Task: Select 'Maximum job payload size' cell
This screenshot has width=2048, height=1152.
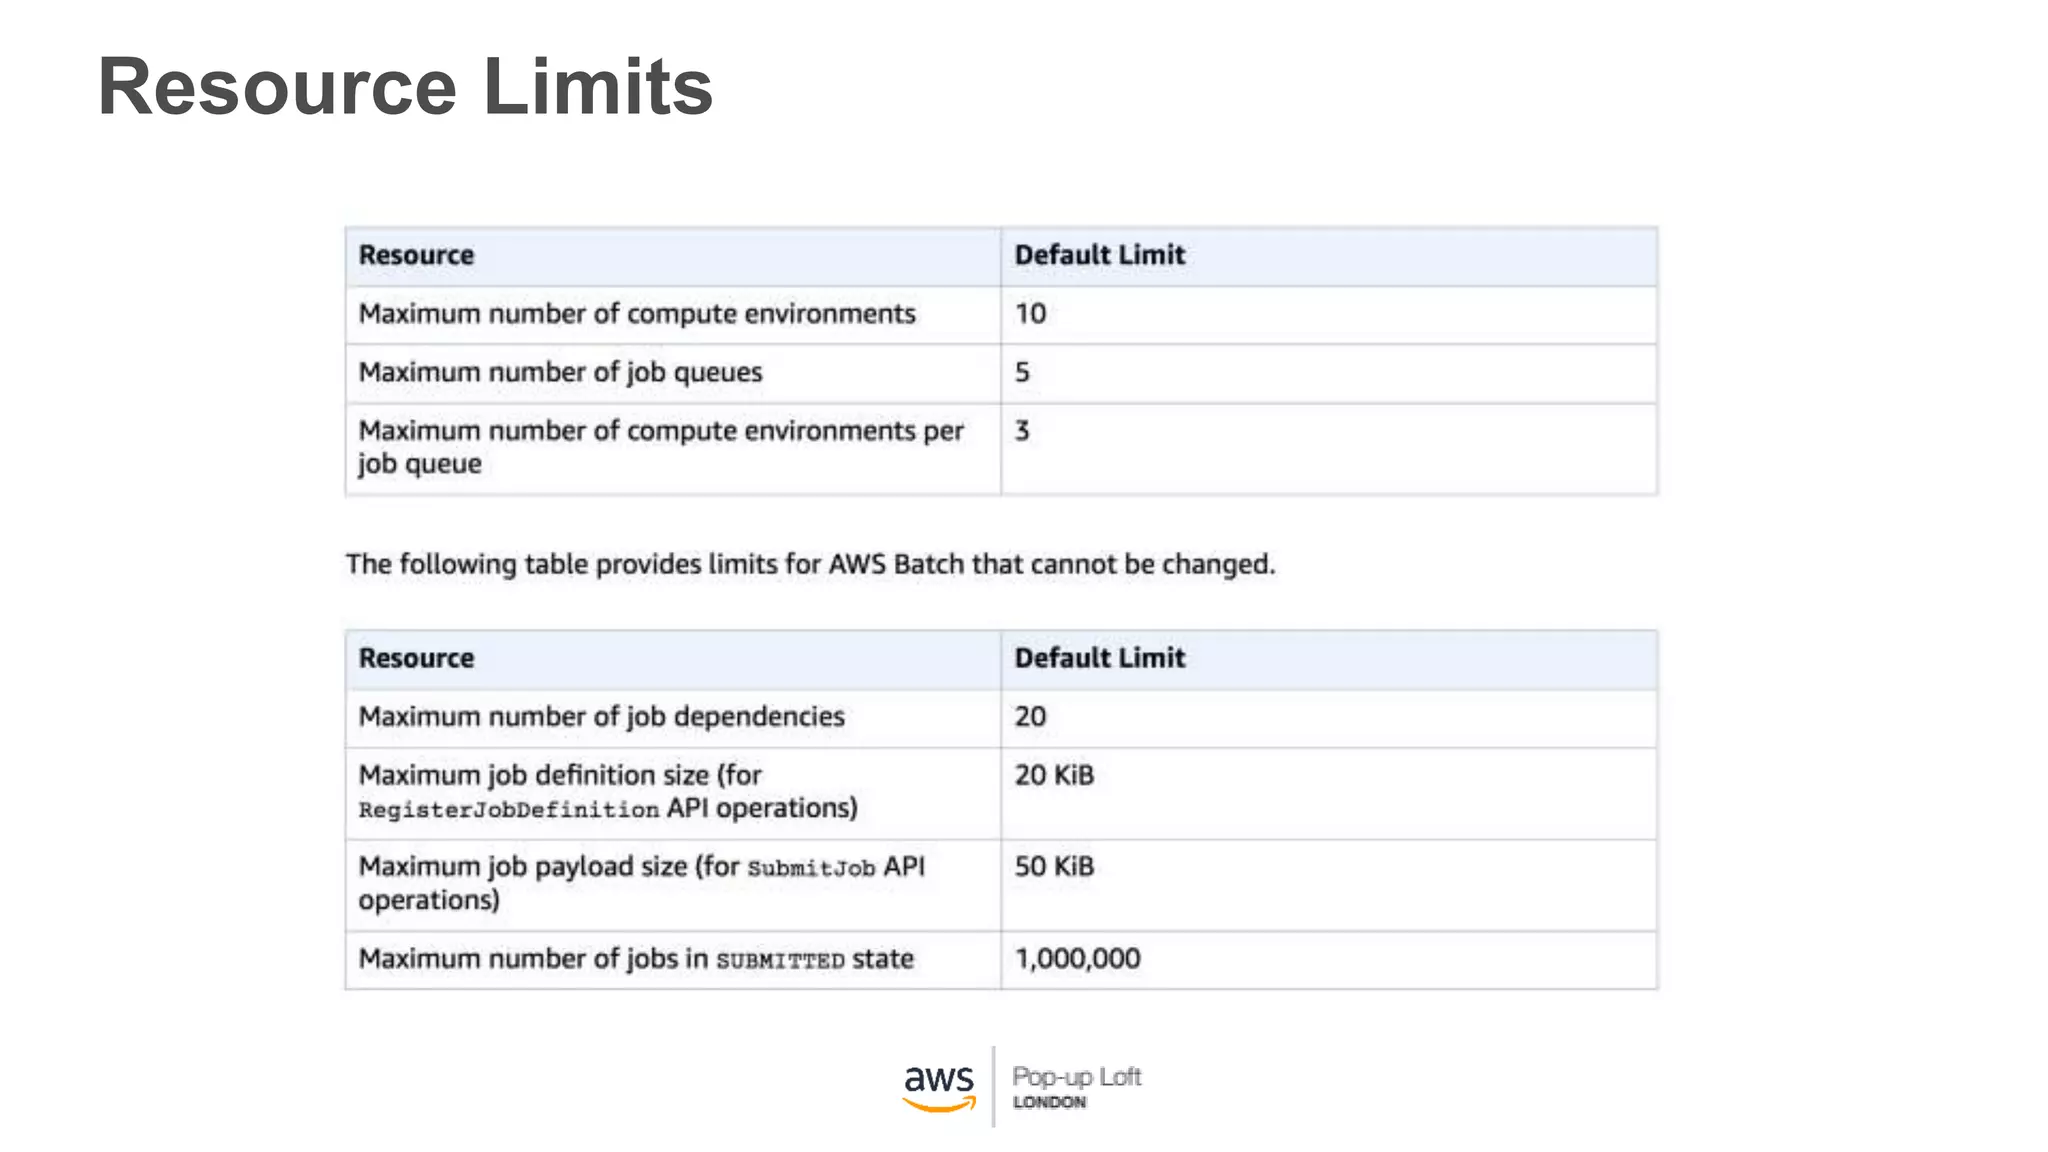Action: 673,885
